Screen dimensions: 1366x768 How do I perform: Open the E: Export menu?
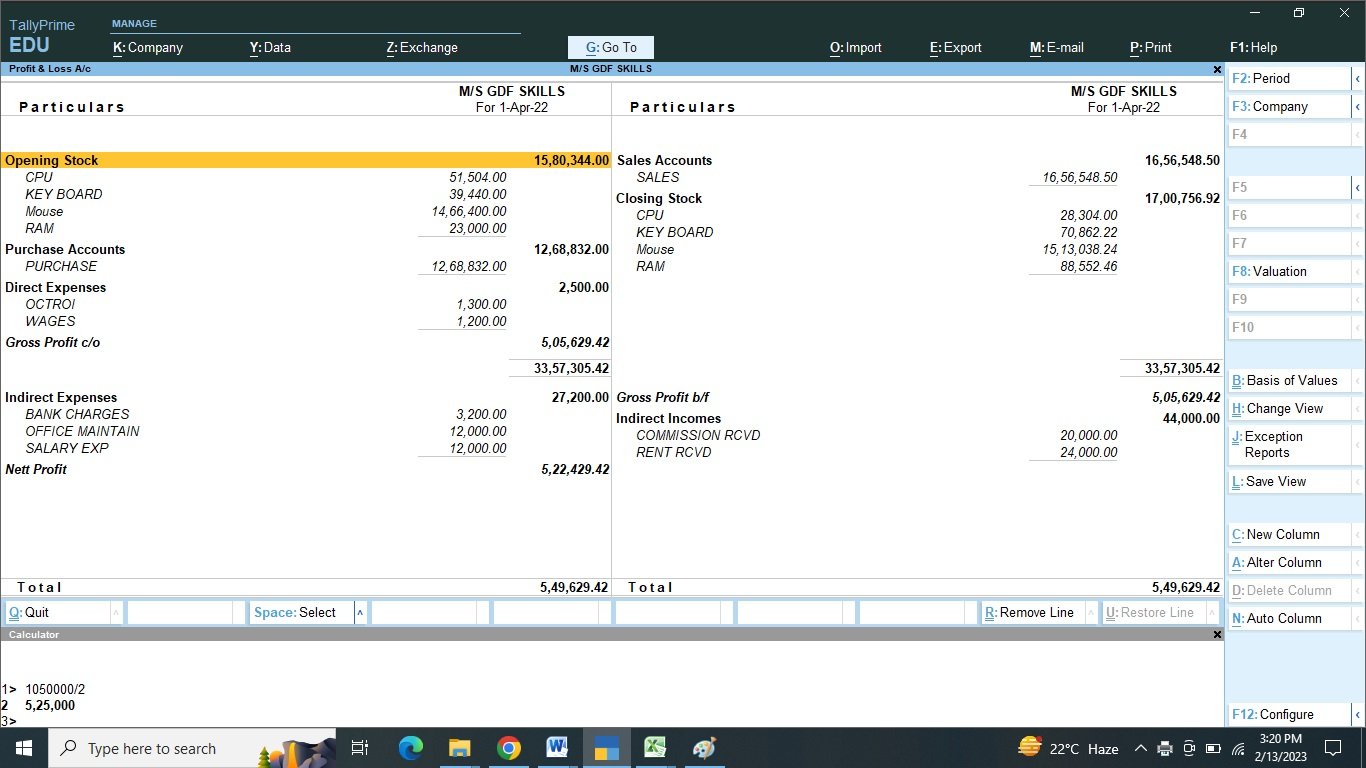click(955, 47)
